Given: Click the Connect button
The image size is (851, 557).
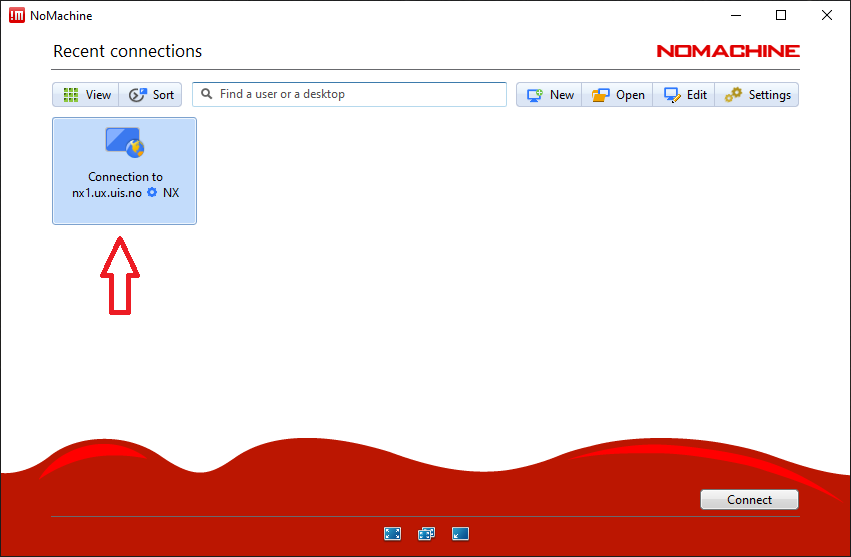Looking at the screenshot, I should pyautogui.click(x=749, y=499).
